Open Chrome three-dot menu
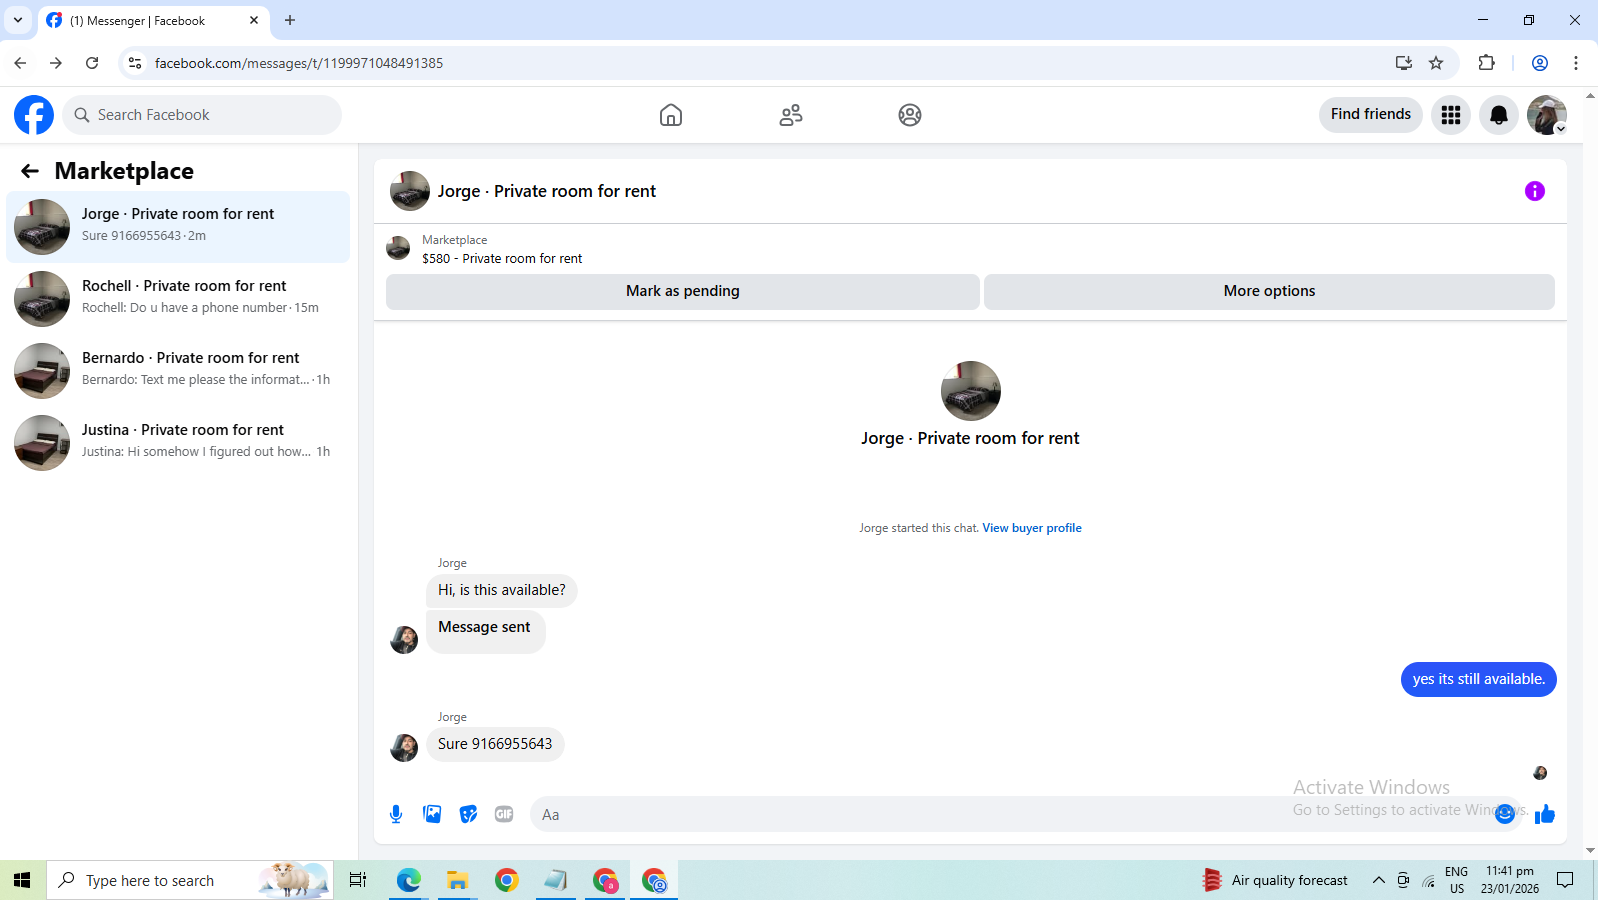Image resolution: width=1598 pixels, height=900 pixels. [1576, 63]
